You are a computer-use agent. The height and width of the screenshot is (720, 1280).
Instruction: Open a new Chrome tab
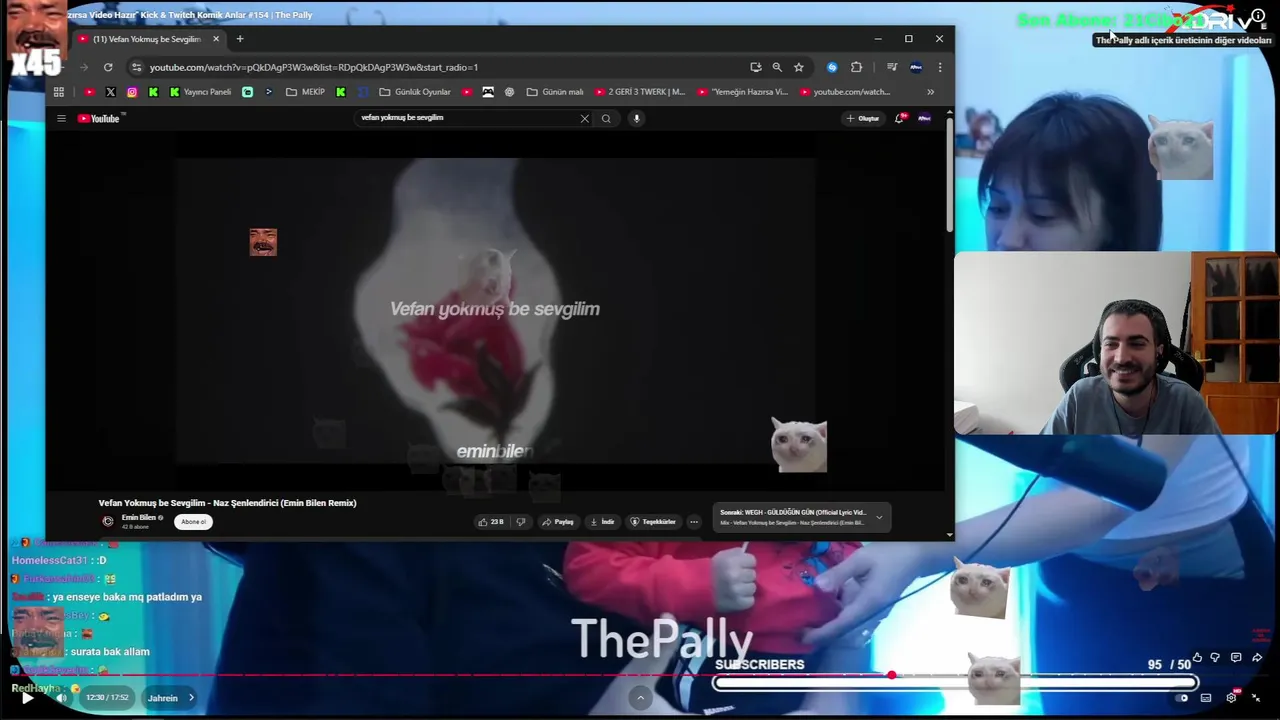point(239,39)
